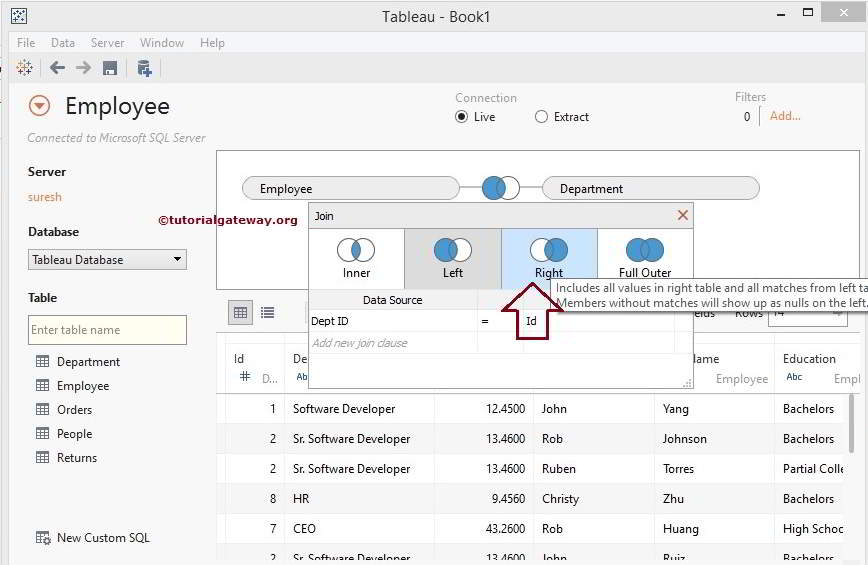The image size is (868, 565).
Task: Click the High School education cell
Action: pyautogui.click(x=813, y=528)
